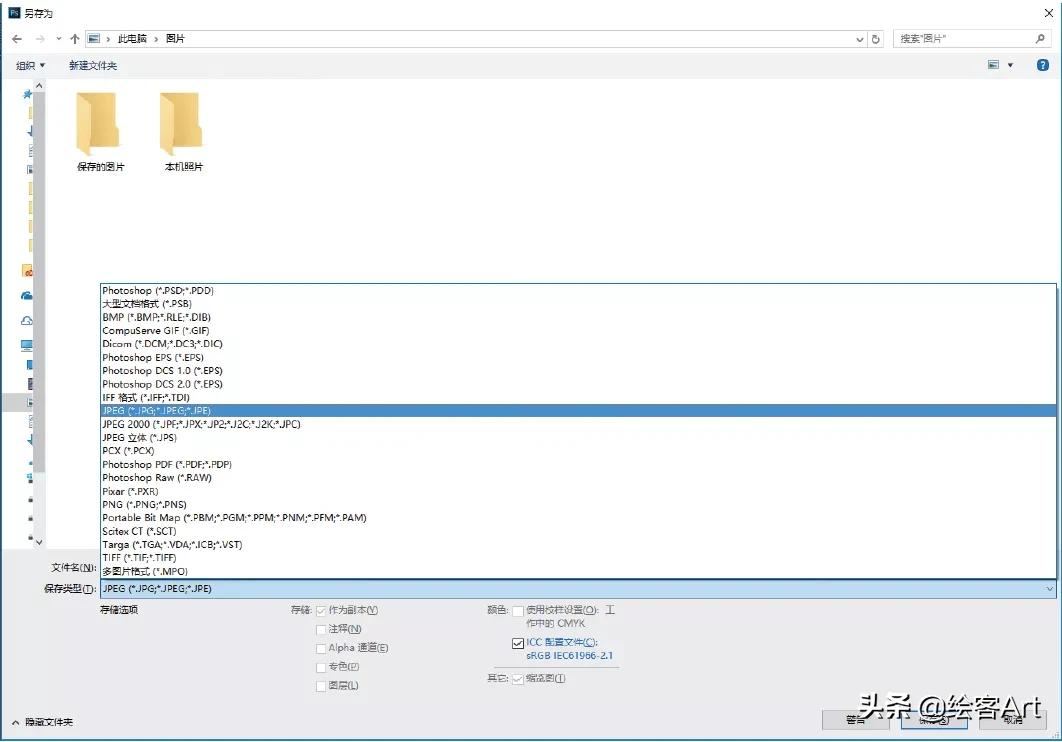Screen dimensions: 1062x742
Task: Choose Dicom format from the list
Action: pos(578,344)
